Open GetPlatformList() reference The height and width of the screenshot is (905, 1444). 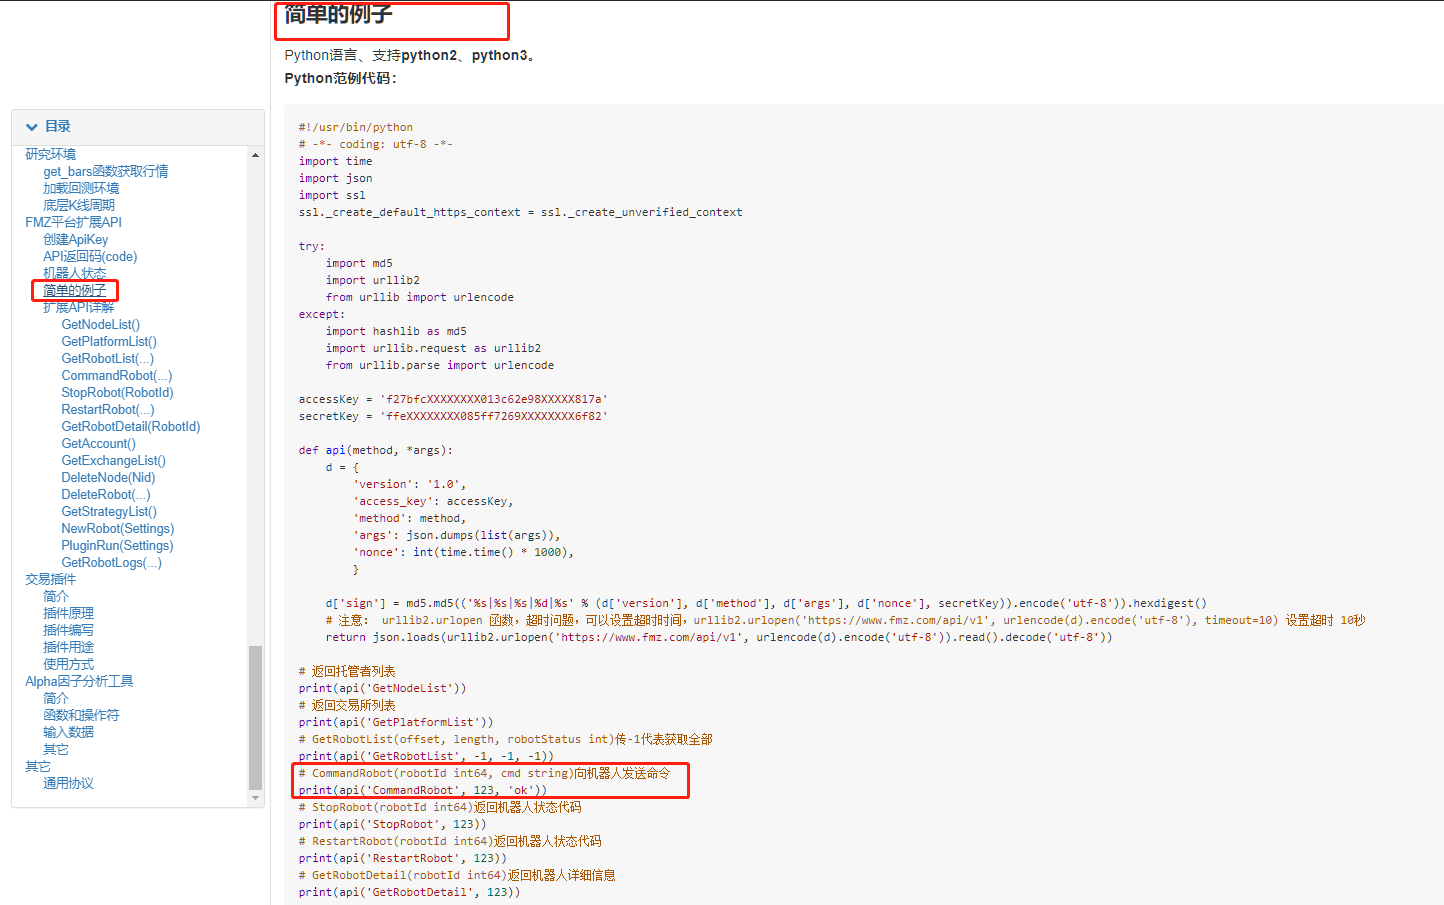click(x=109, y=341)
